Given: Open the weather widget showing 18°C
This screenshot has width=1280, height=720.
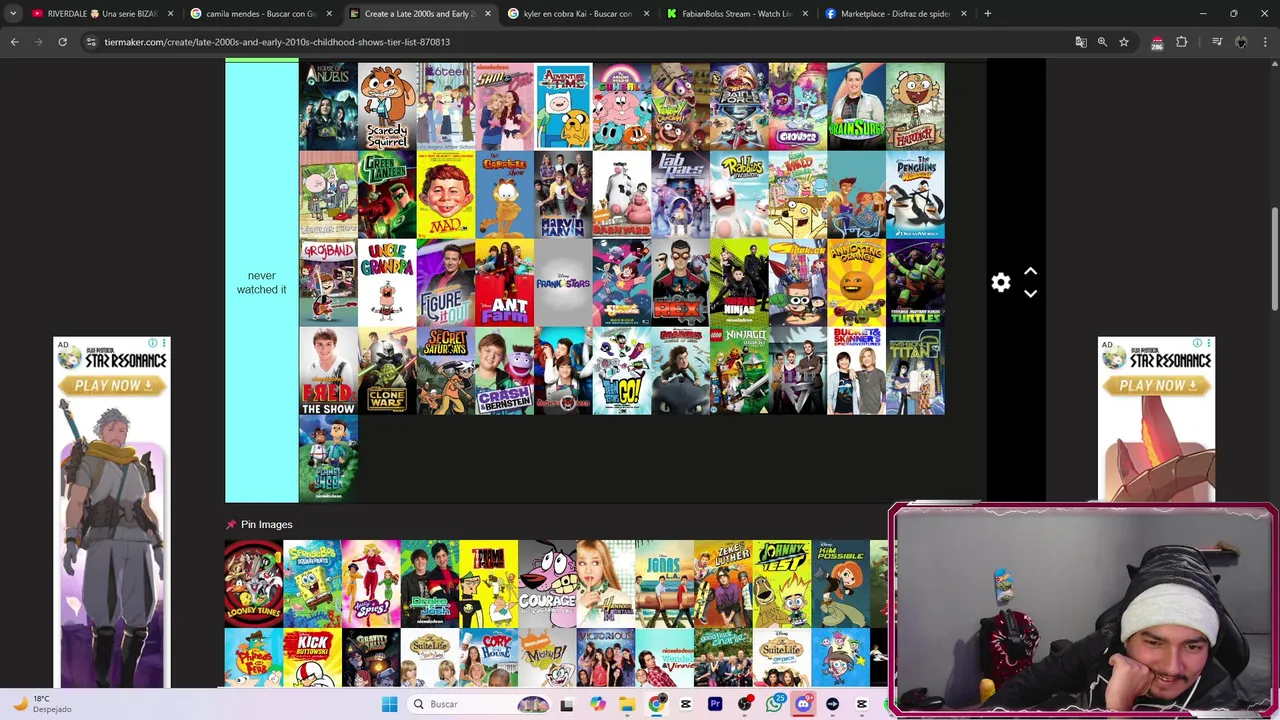Looking at the screenshot, I should (42, 704).
